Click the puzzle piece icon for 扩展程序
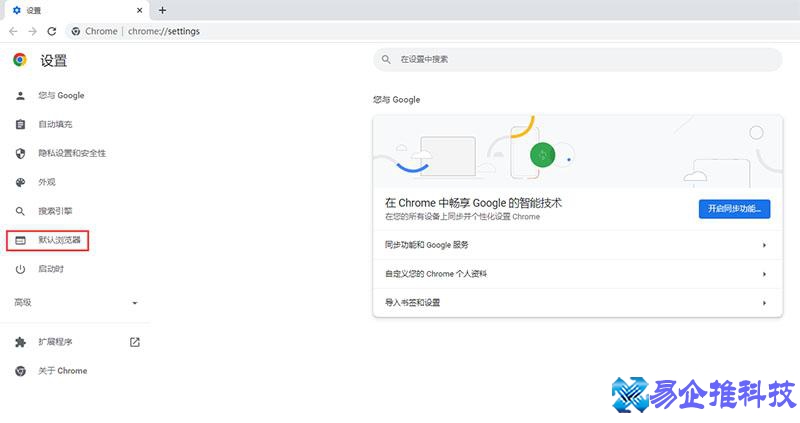This screenshot has width=800, height=423. pos(20,342)
